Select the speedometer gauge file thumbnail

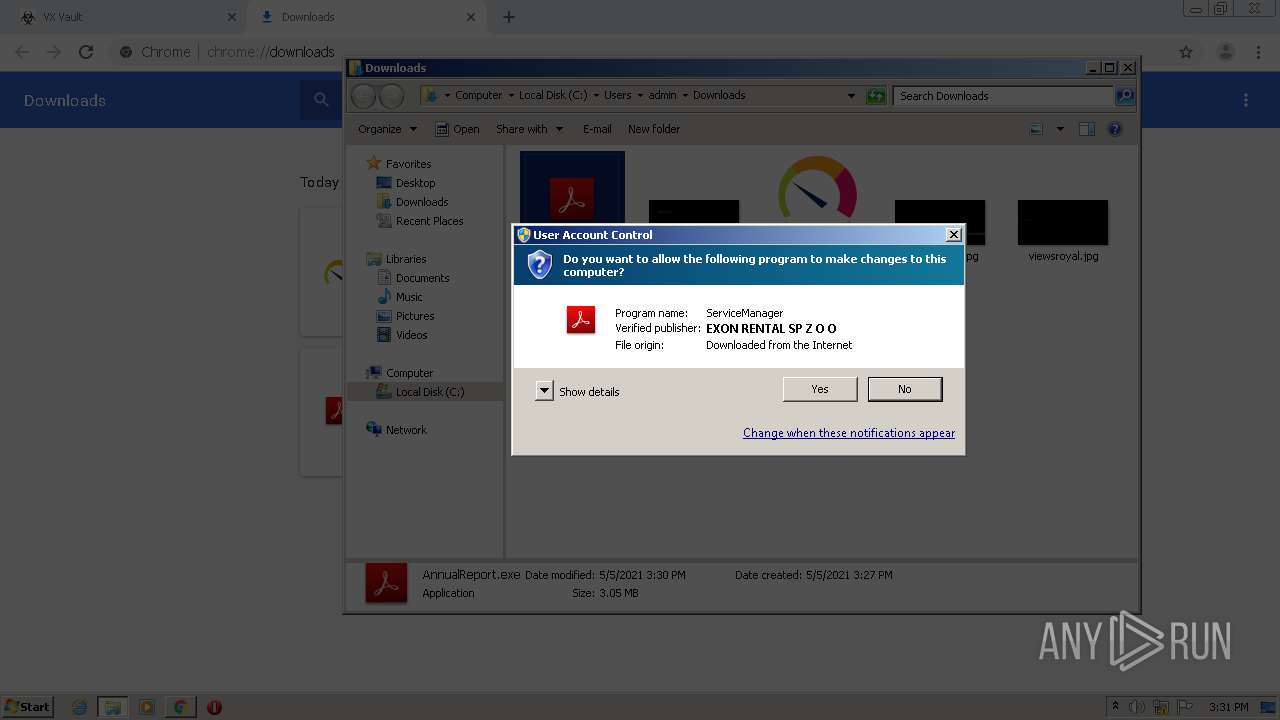point(817,188)
